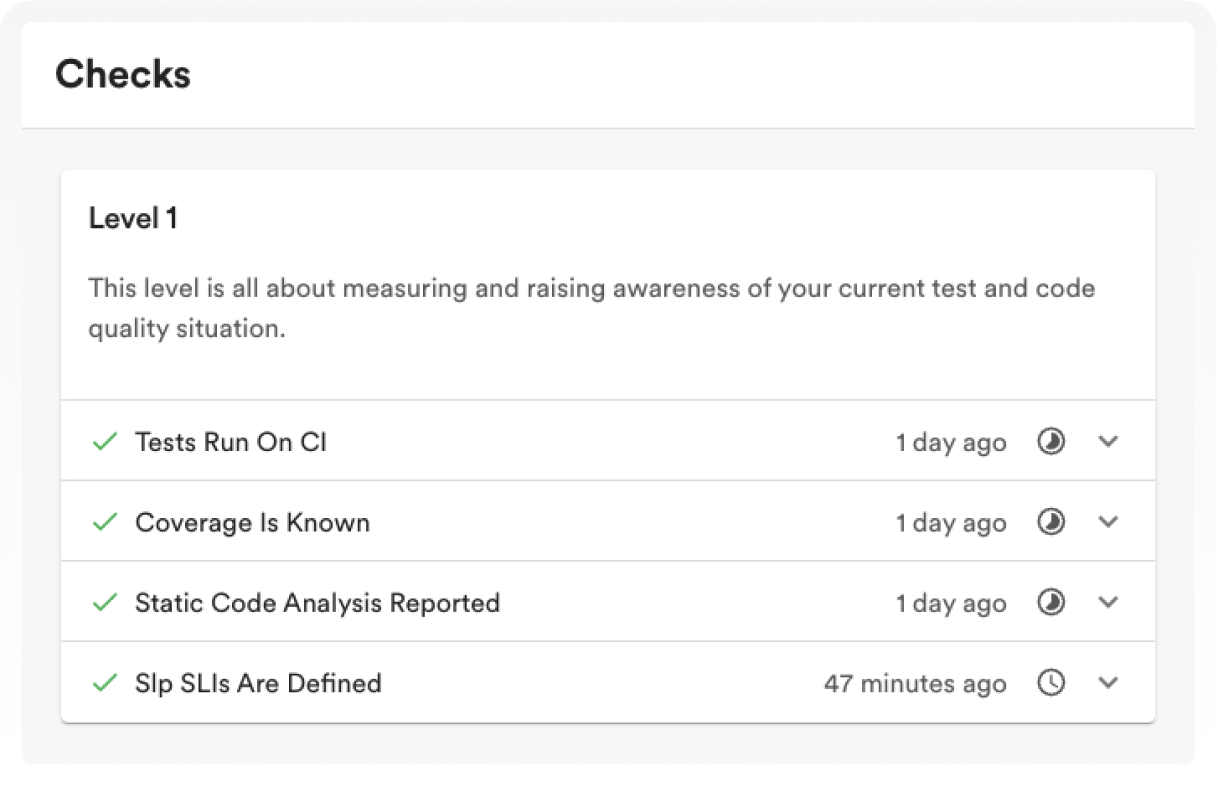Expand the Coverage Is Known check
1218x787 pixels.
click(x=1108, y=522)
